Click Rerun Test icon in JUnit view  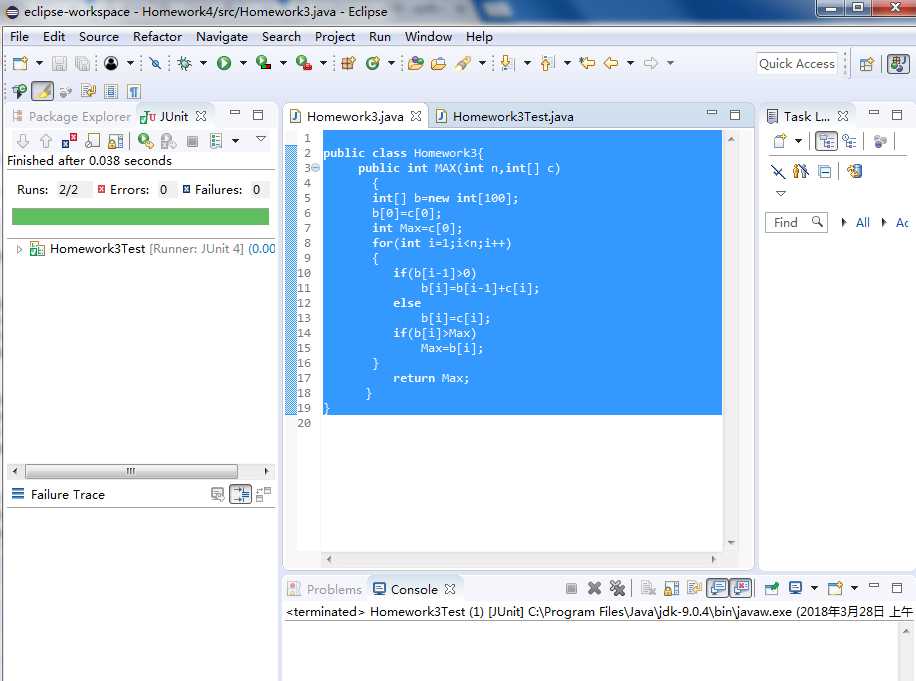click(145, 141)
